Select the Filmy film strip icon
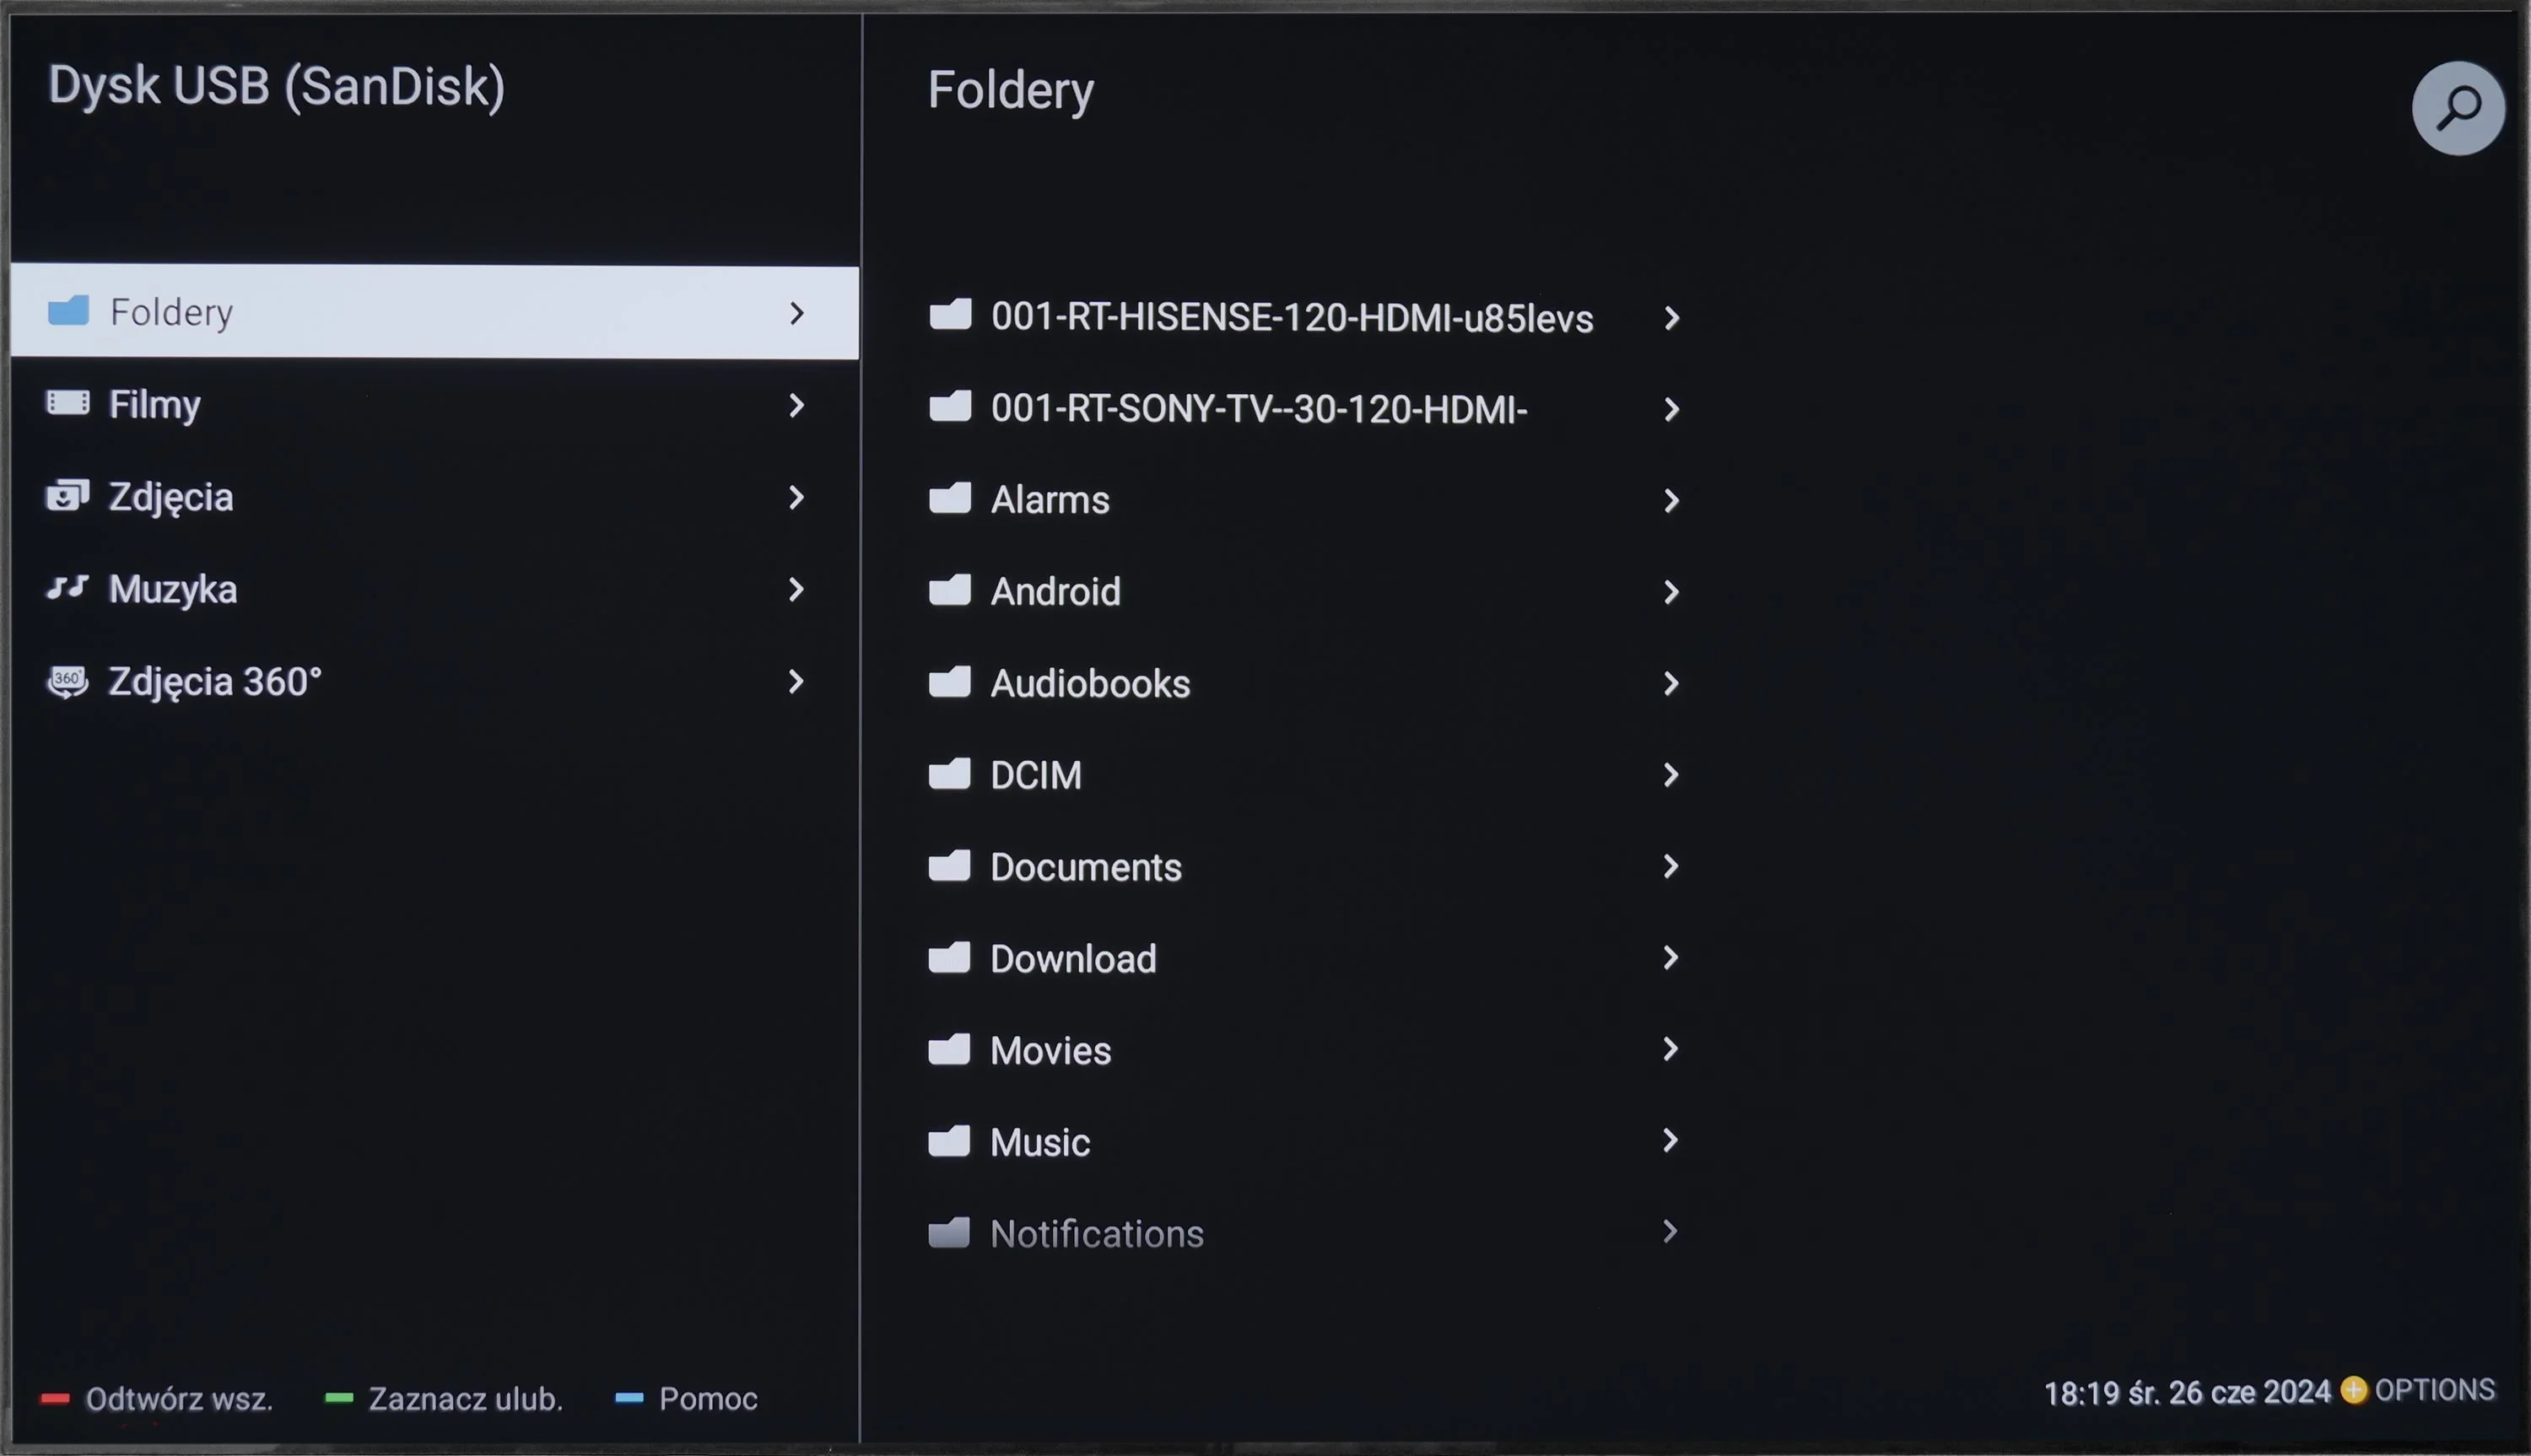The height and width of the screenshot is (1456, 2531). point(68,403)
